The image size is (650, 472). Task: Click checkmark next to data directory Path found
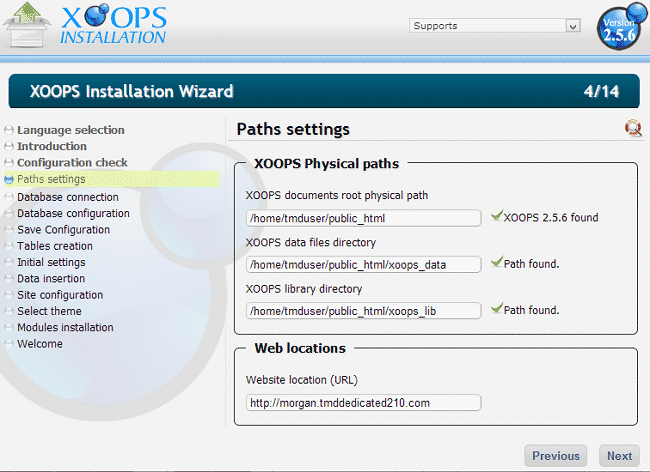click(496, 263)
